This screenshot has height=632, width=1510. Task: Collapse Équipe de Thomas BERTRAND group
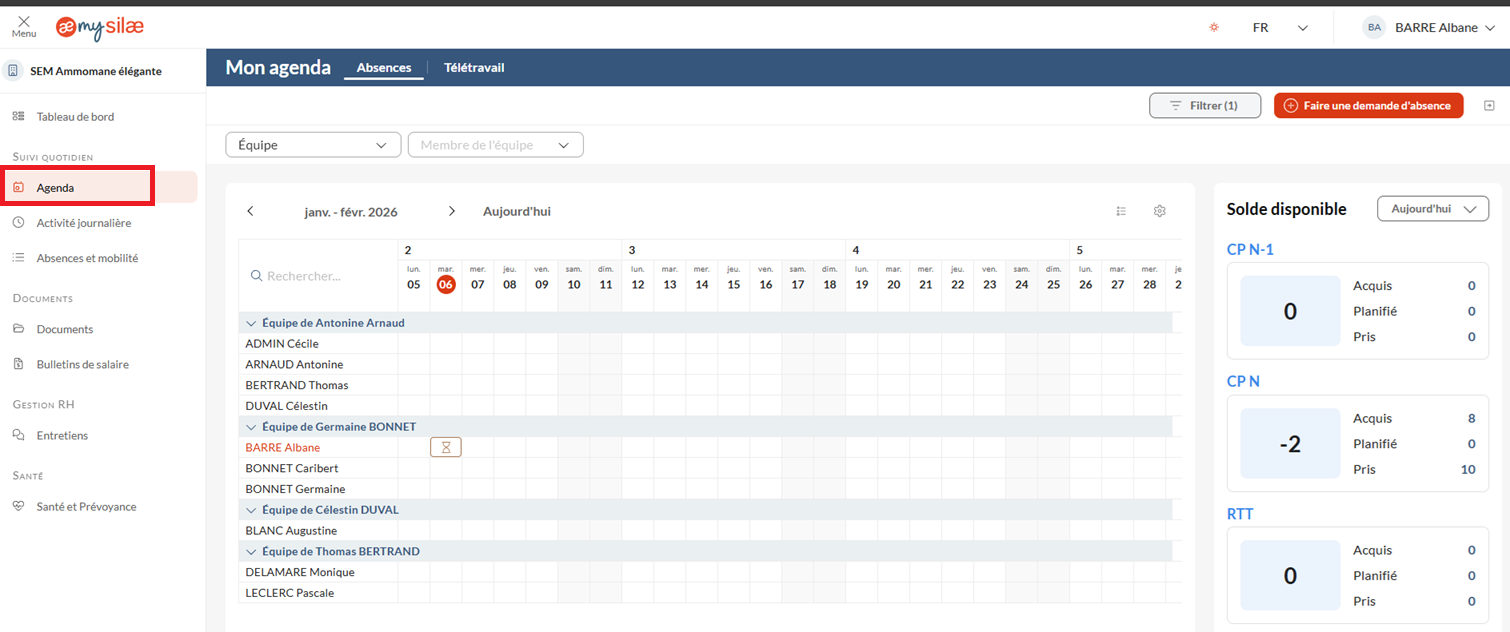pos(252,551)
